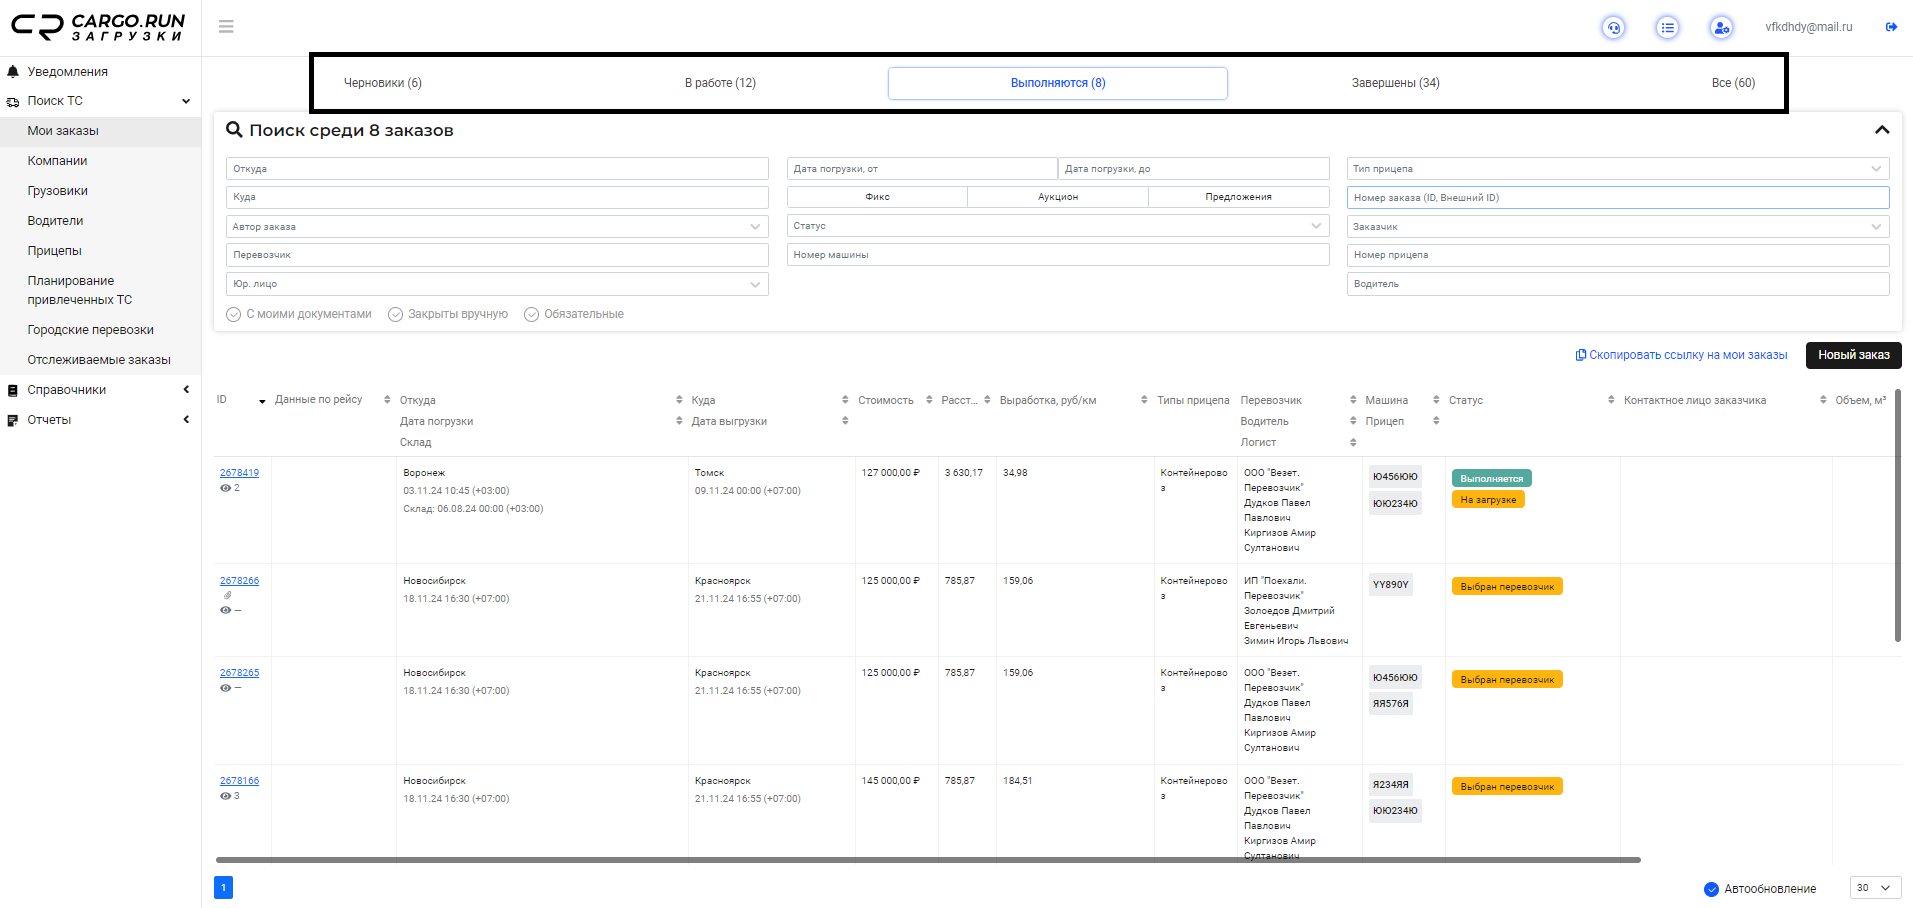This screenshot has height=908, width=1913.
Task: Open the Заказчик dropdown
Action: (1618, 227)
